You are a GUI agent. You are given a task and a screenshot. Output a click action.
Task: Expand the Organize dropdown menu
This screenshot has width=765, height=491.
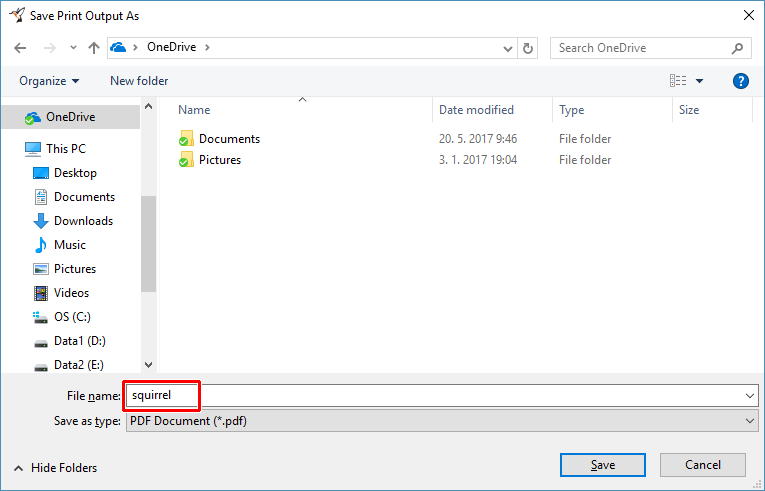[x=48, y=81]
